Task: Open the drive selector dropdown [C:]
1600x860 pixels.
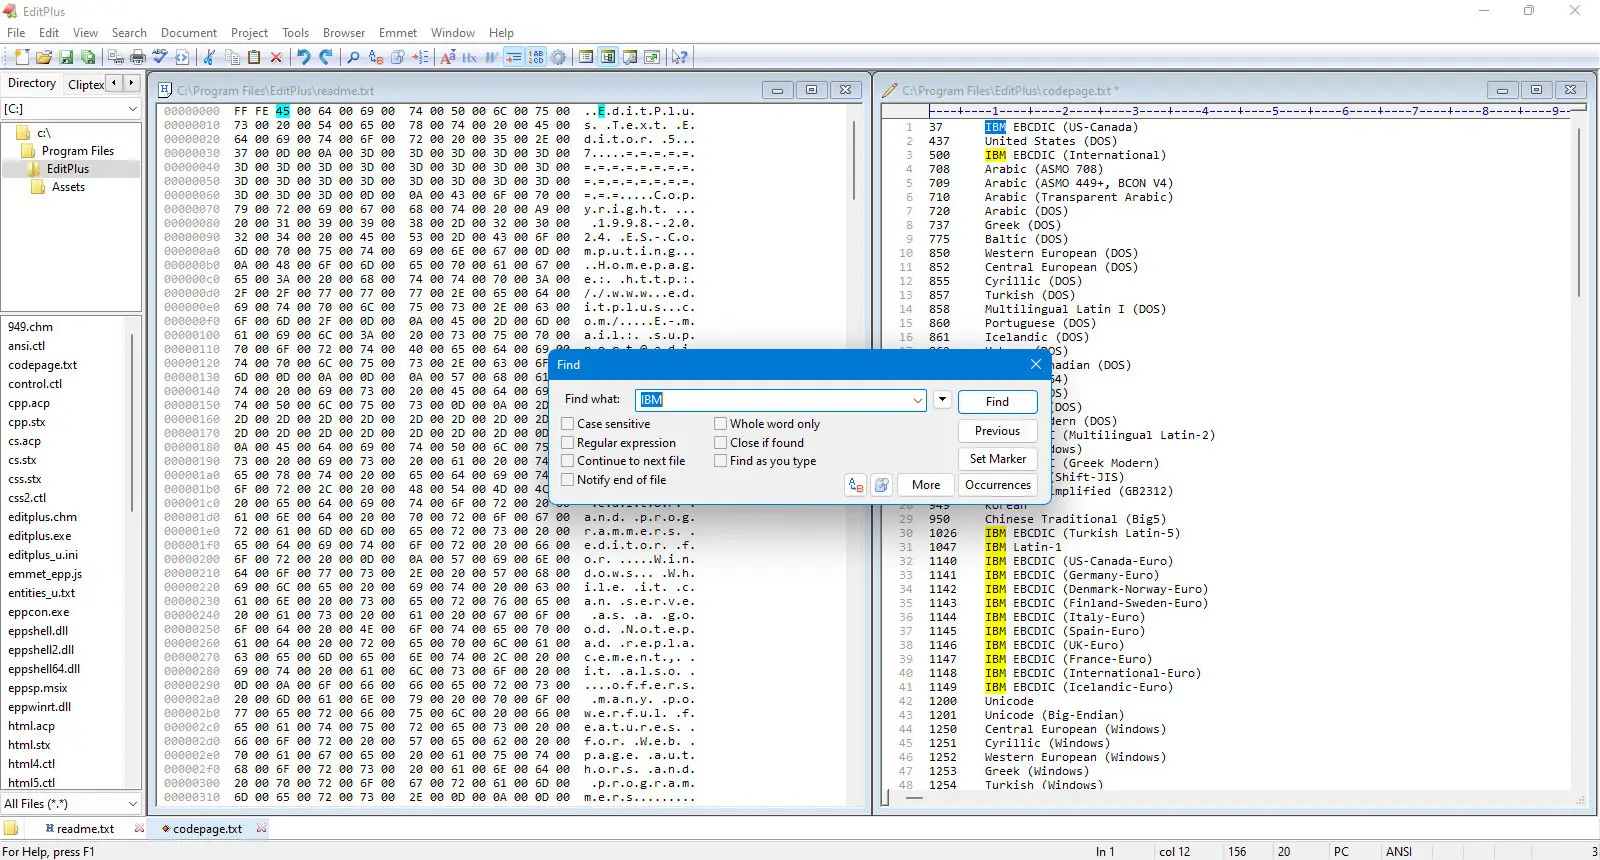Action: click(x=132, y=108)
